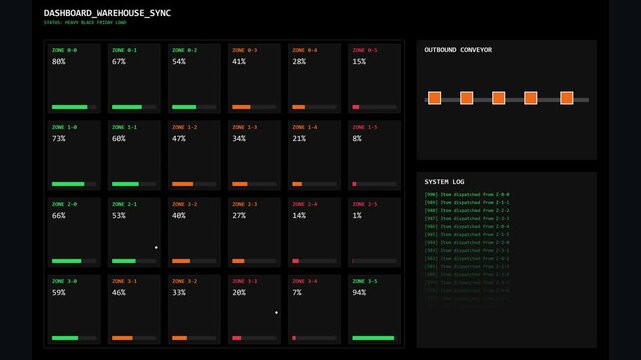Select the leftmost box on the outbound conveyor
The height and width of the screenshot is (360, 641).
tap(434, 98)
